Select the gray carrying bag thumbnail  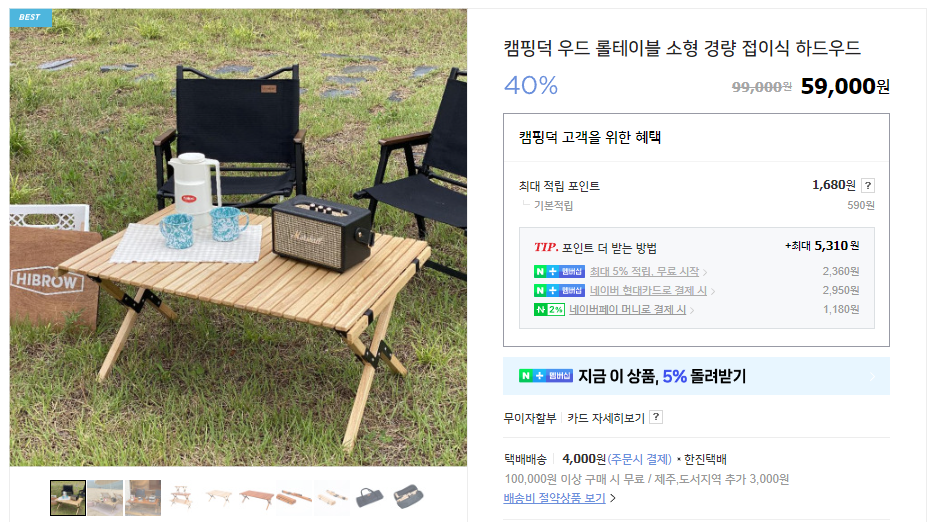(370, 498)
